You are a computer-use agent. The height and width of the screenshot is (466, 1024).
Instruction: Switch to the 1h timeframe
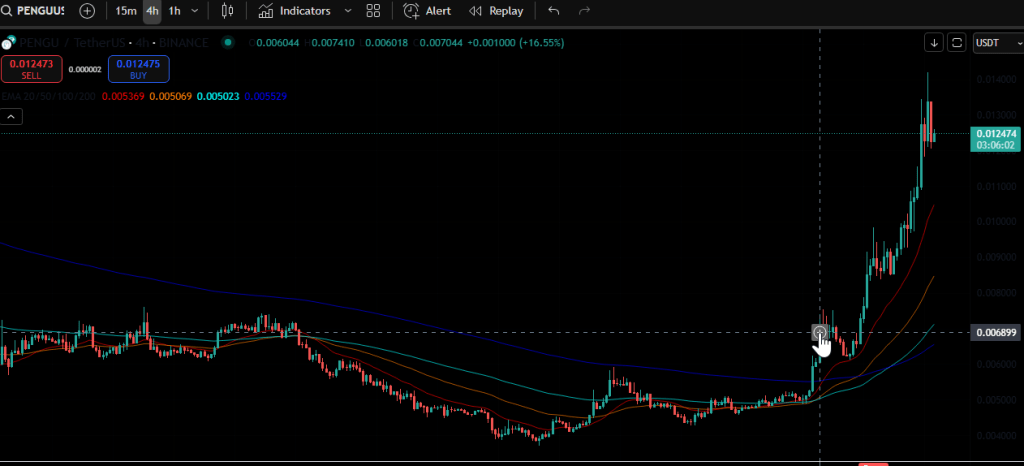(174, 11)
